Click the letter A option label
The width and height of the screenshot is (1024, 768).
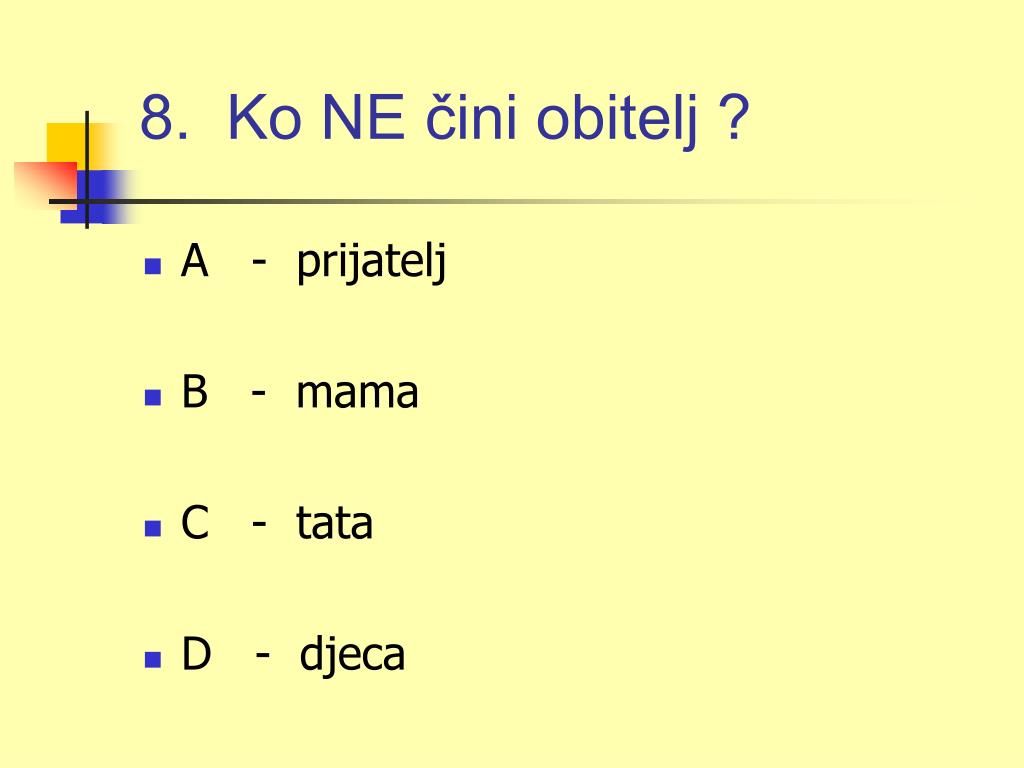(x=195, y=261)
